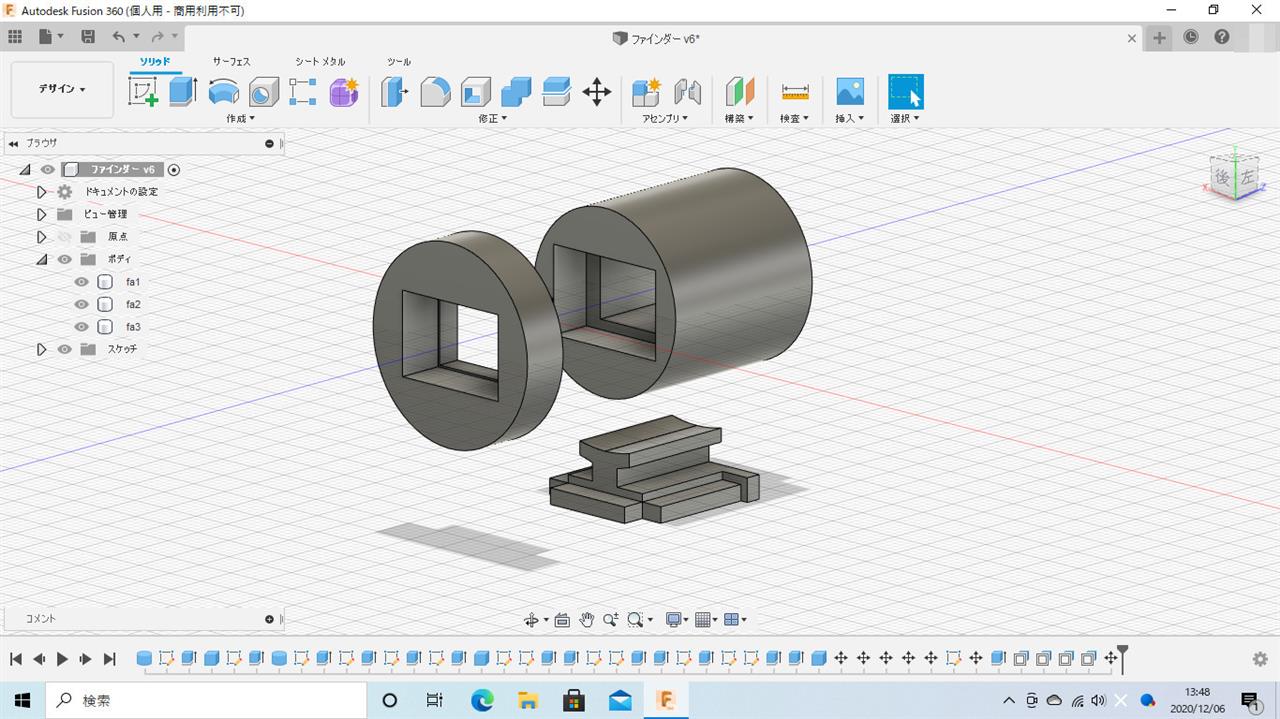Open the 選択 dropdown menu
This screenshot has width=1280, height=719.
pos(905,118)
